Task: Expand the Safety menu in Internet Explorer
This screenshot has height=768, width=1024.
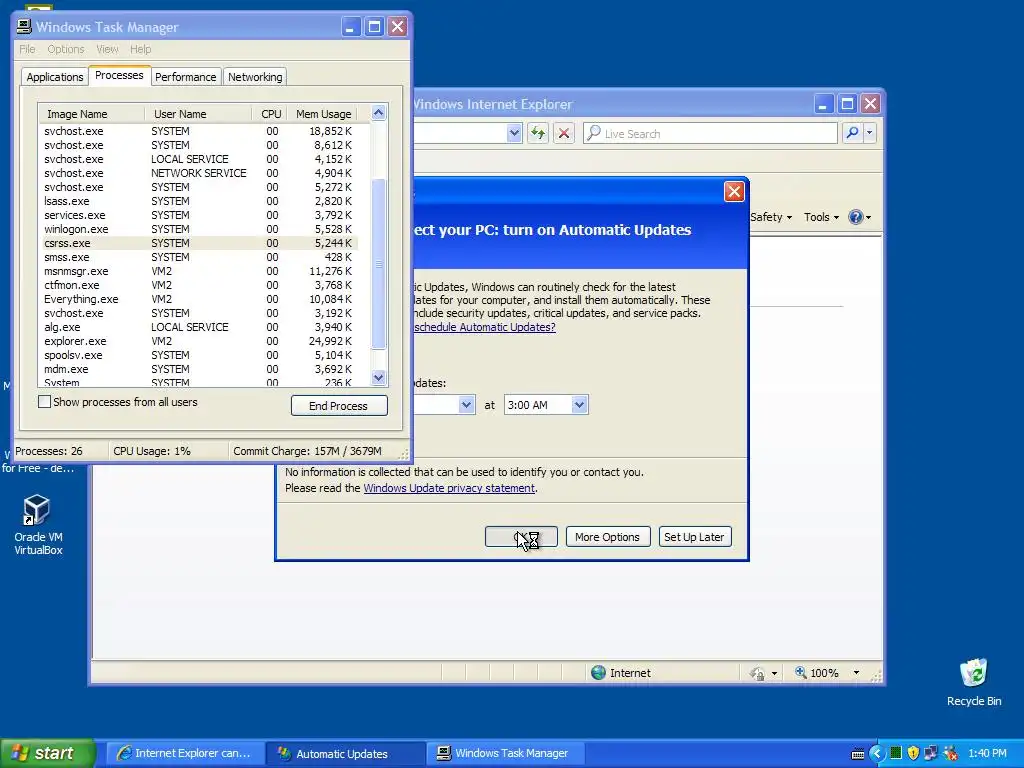Action: point(771,217)
